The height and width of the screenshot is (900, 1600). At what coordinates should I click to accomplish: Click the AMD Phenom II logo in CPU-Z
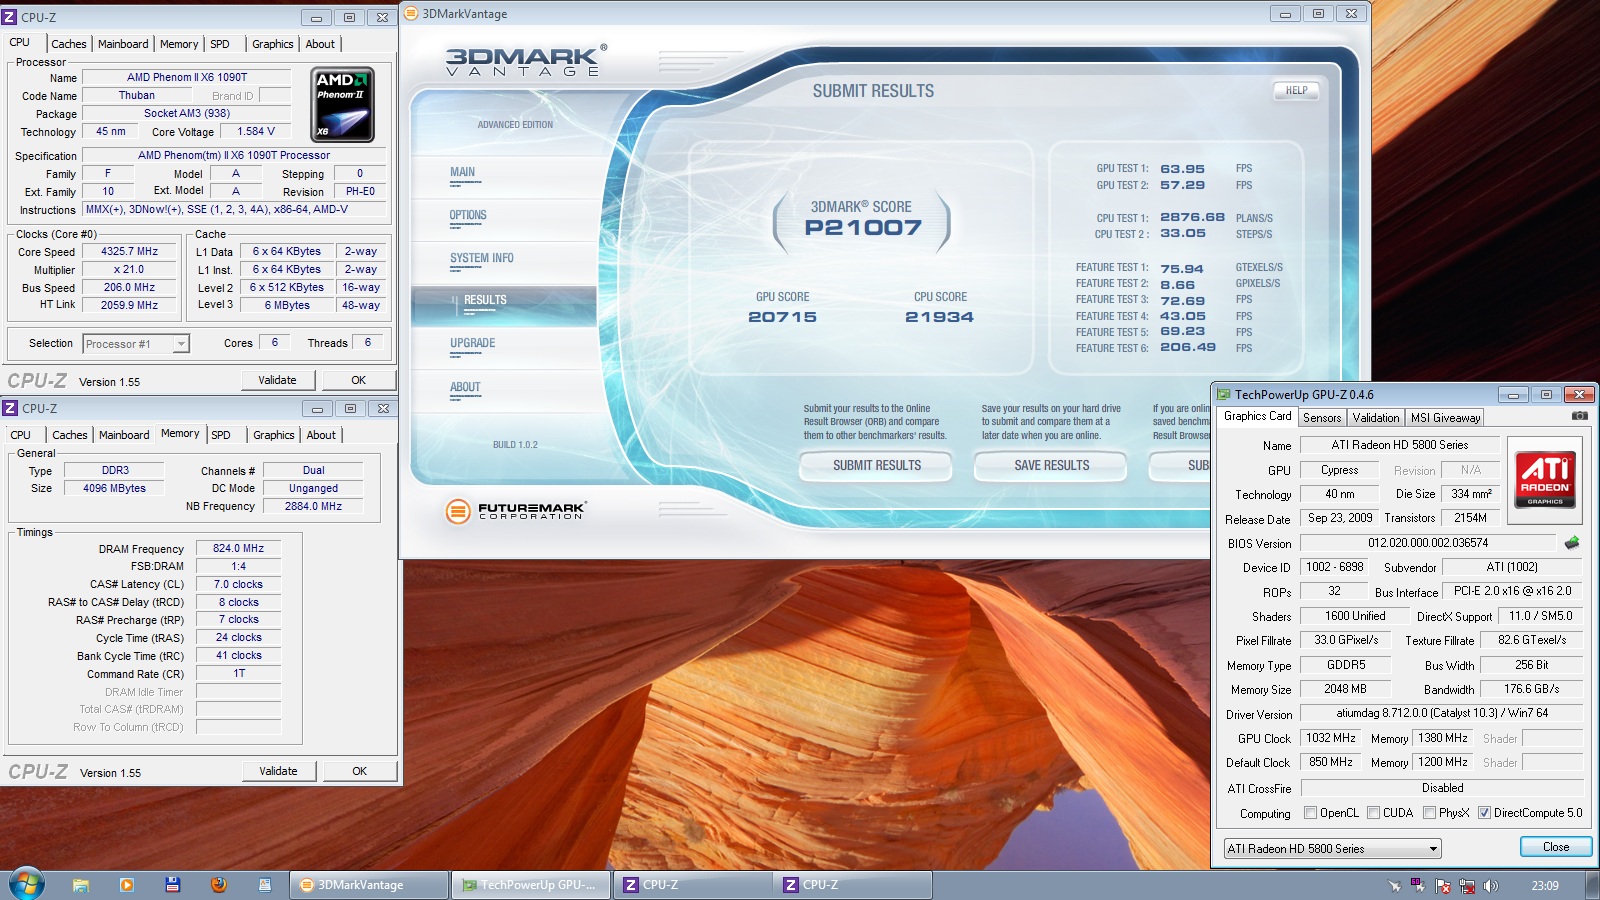(x=343, y=105)
